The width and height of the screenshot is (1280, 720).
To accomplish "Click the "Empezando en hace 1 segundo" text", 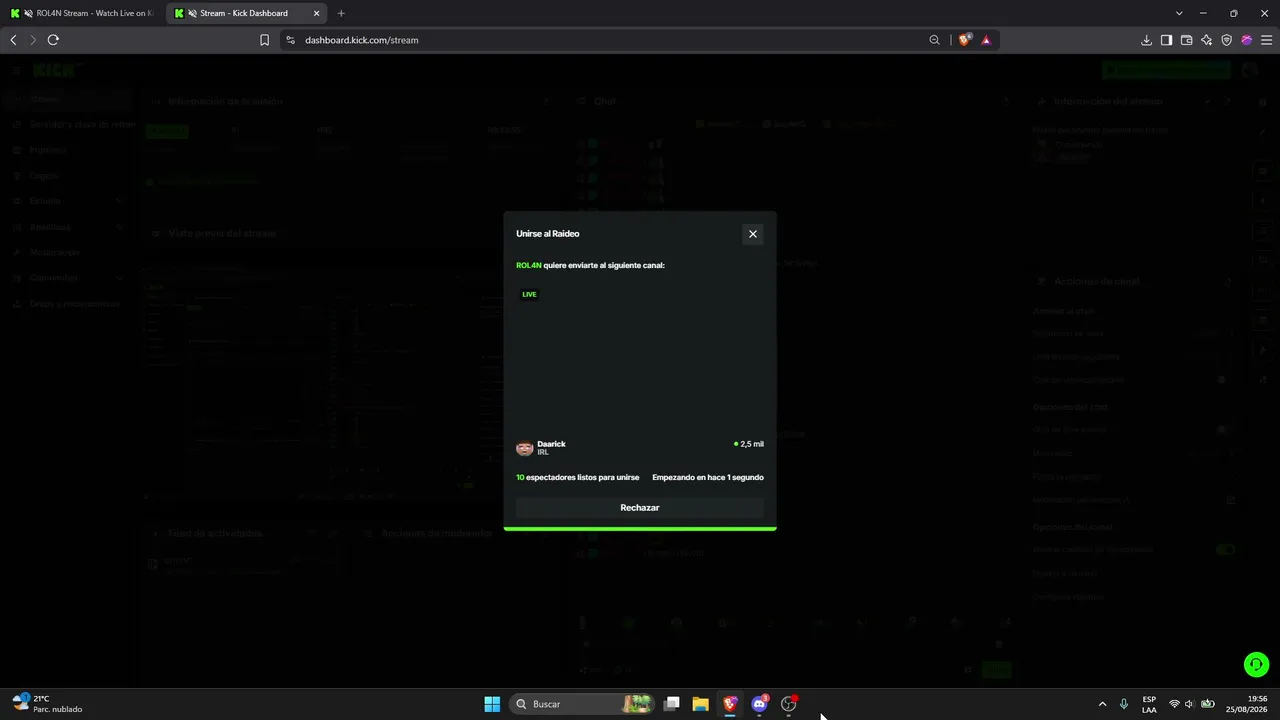I will pos(708,478).
